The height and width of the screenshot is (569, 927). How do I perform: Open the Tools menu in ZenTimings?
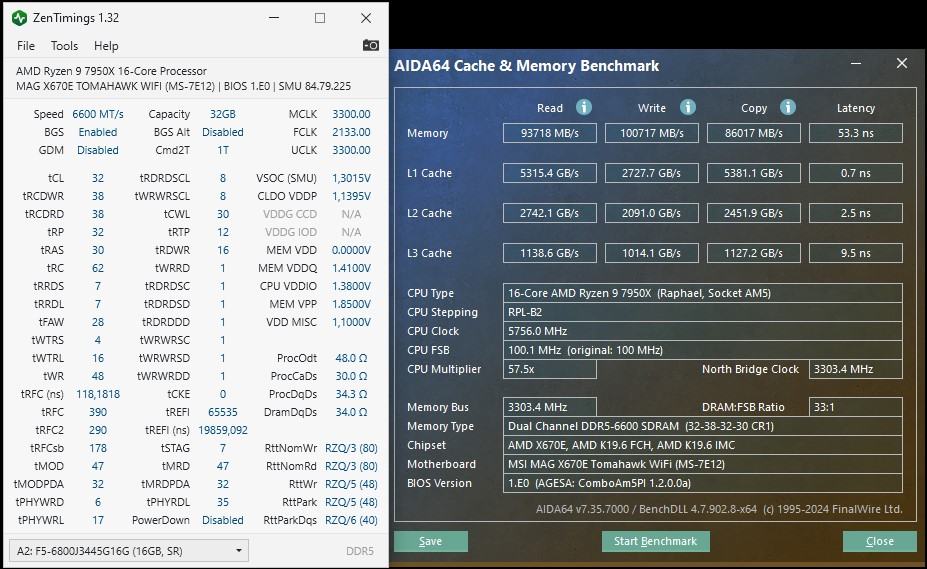64,46
